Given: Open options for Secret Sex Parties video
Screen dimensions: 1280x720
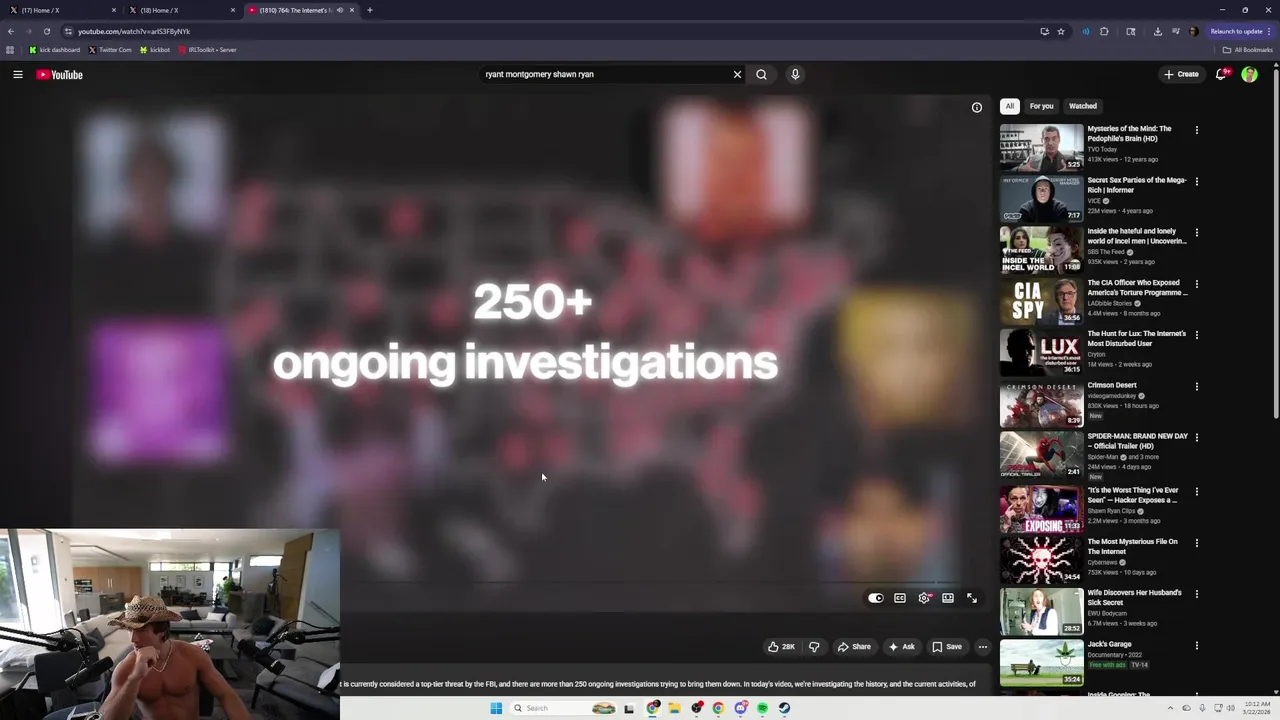Looking at the screenshot, I should pyautogui.click(x=1196, y=181).
